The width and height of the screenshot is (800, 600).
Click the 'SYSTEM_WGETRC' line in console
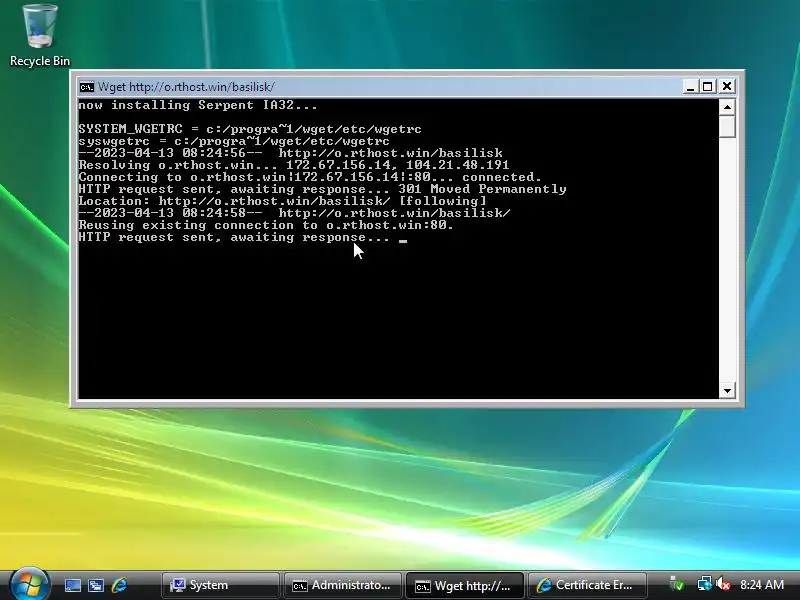(x=250, y=129)
